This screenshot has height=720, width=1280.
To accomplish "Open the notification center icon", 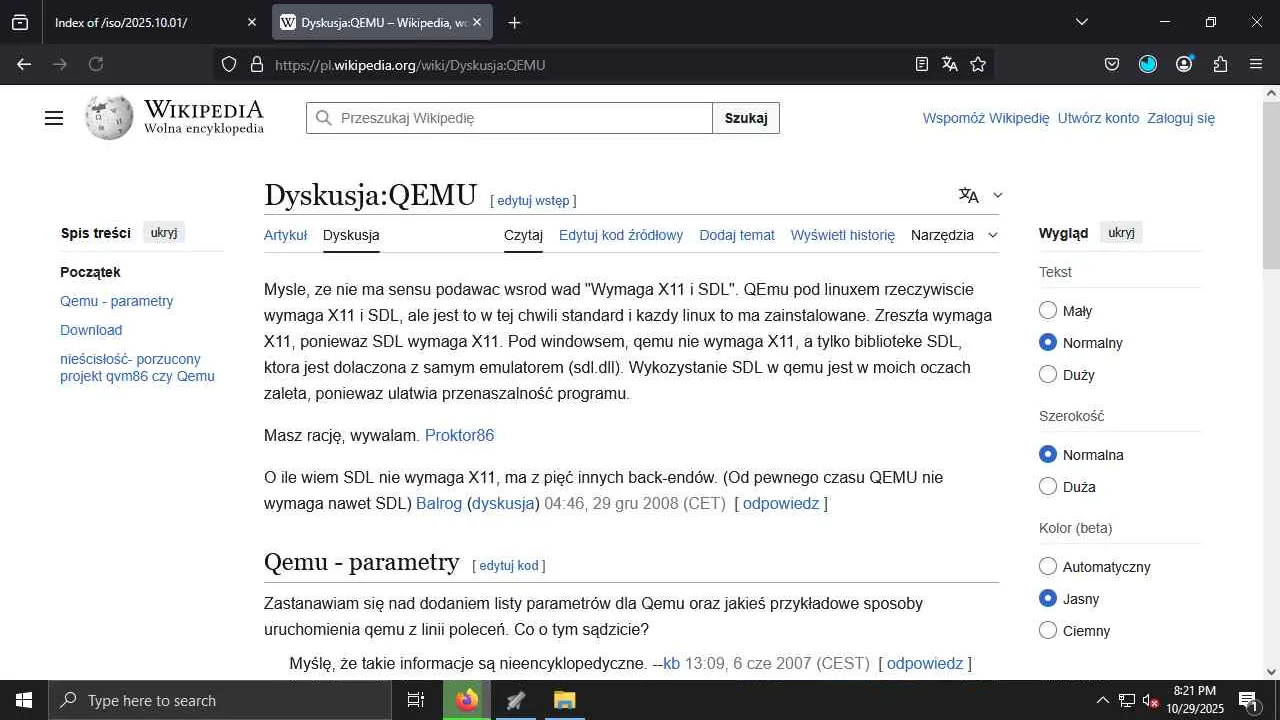I will 1248,700.
